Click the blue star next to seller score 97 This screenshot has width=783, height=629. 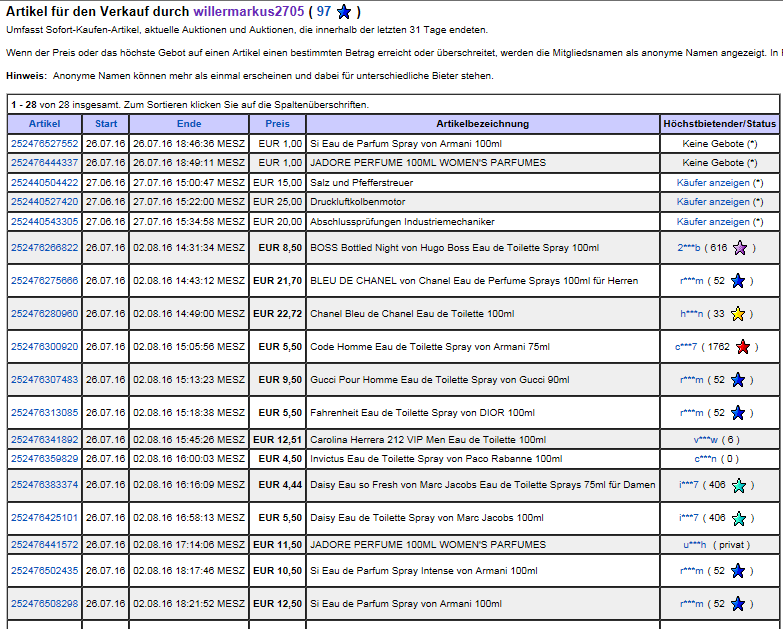[x=344, y=11]
